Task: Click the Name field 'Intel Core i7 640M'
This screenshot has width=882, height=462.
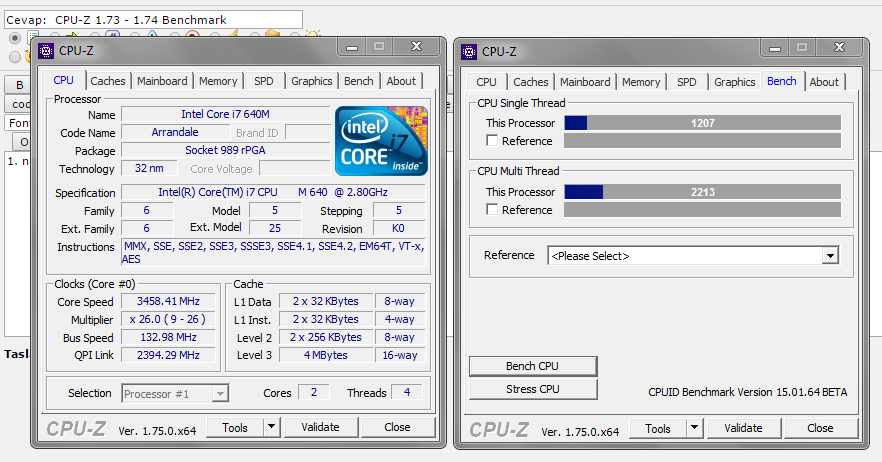Action: click(226, 114)
